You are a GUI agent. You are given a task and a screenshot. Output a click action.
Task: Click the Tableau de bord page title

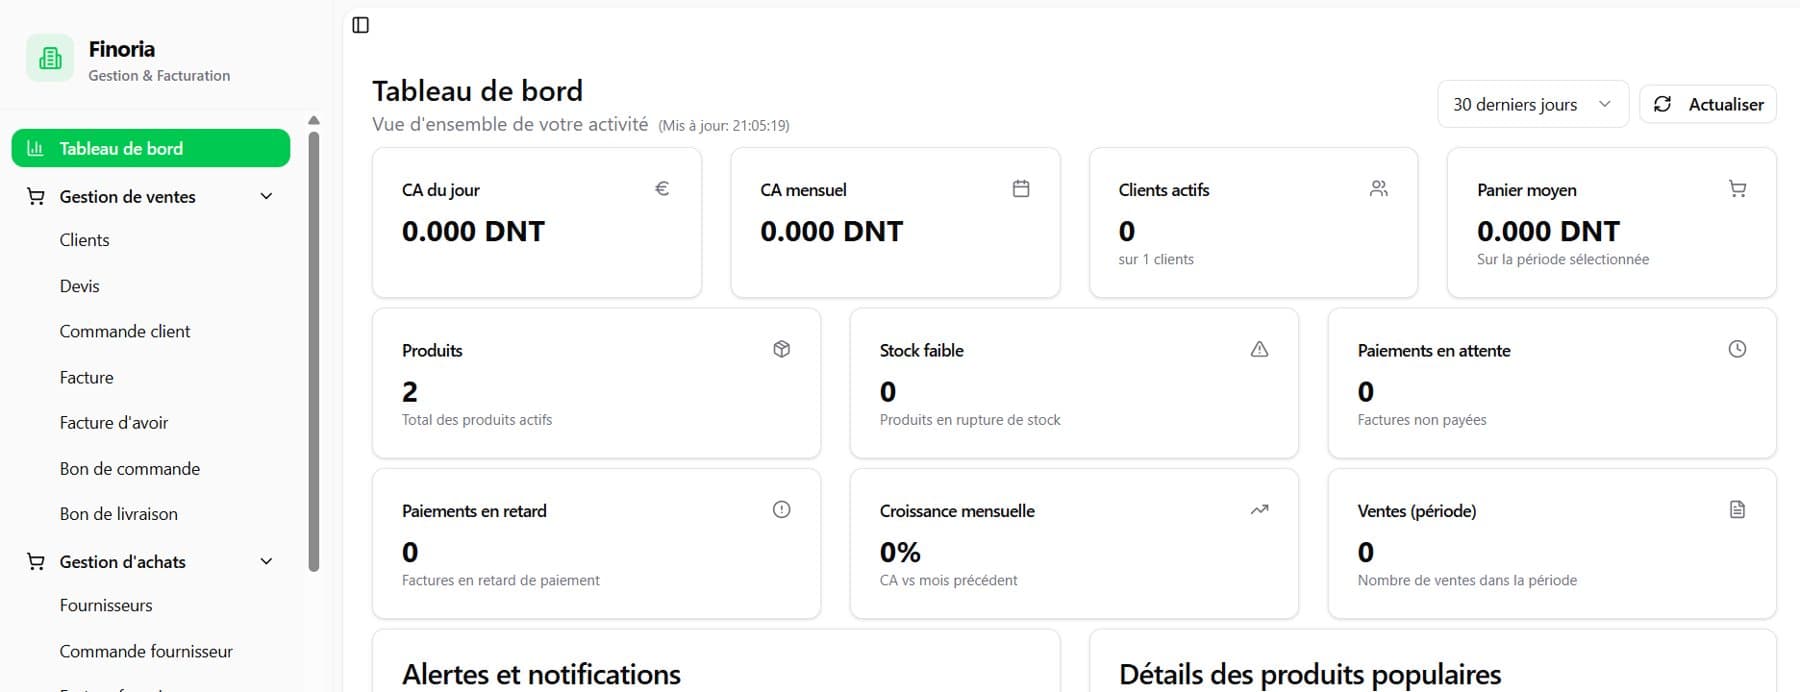[477, 91]
